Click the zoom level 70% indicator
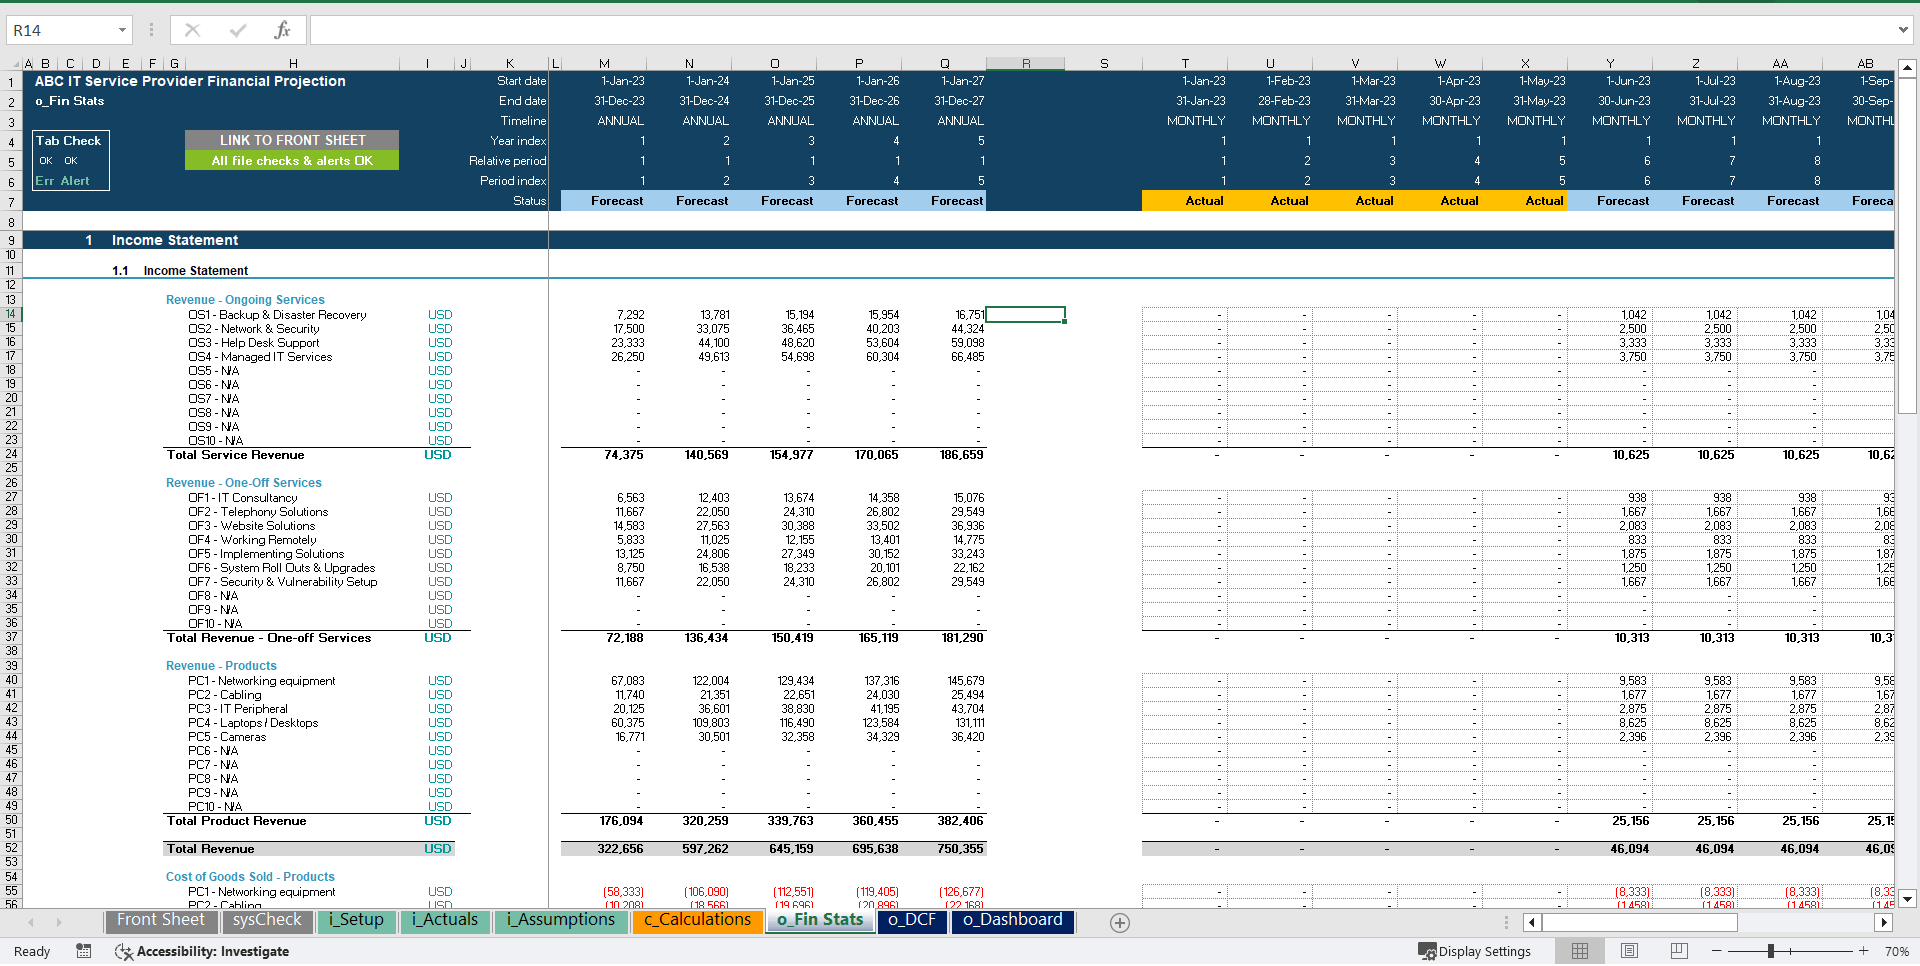Screen dimensions: 1920x966 point(1896,951)
